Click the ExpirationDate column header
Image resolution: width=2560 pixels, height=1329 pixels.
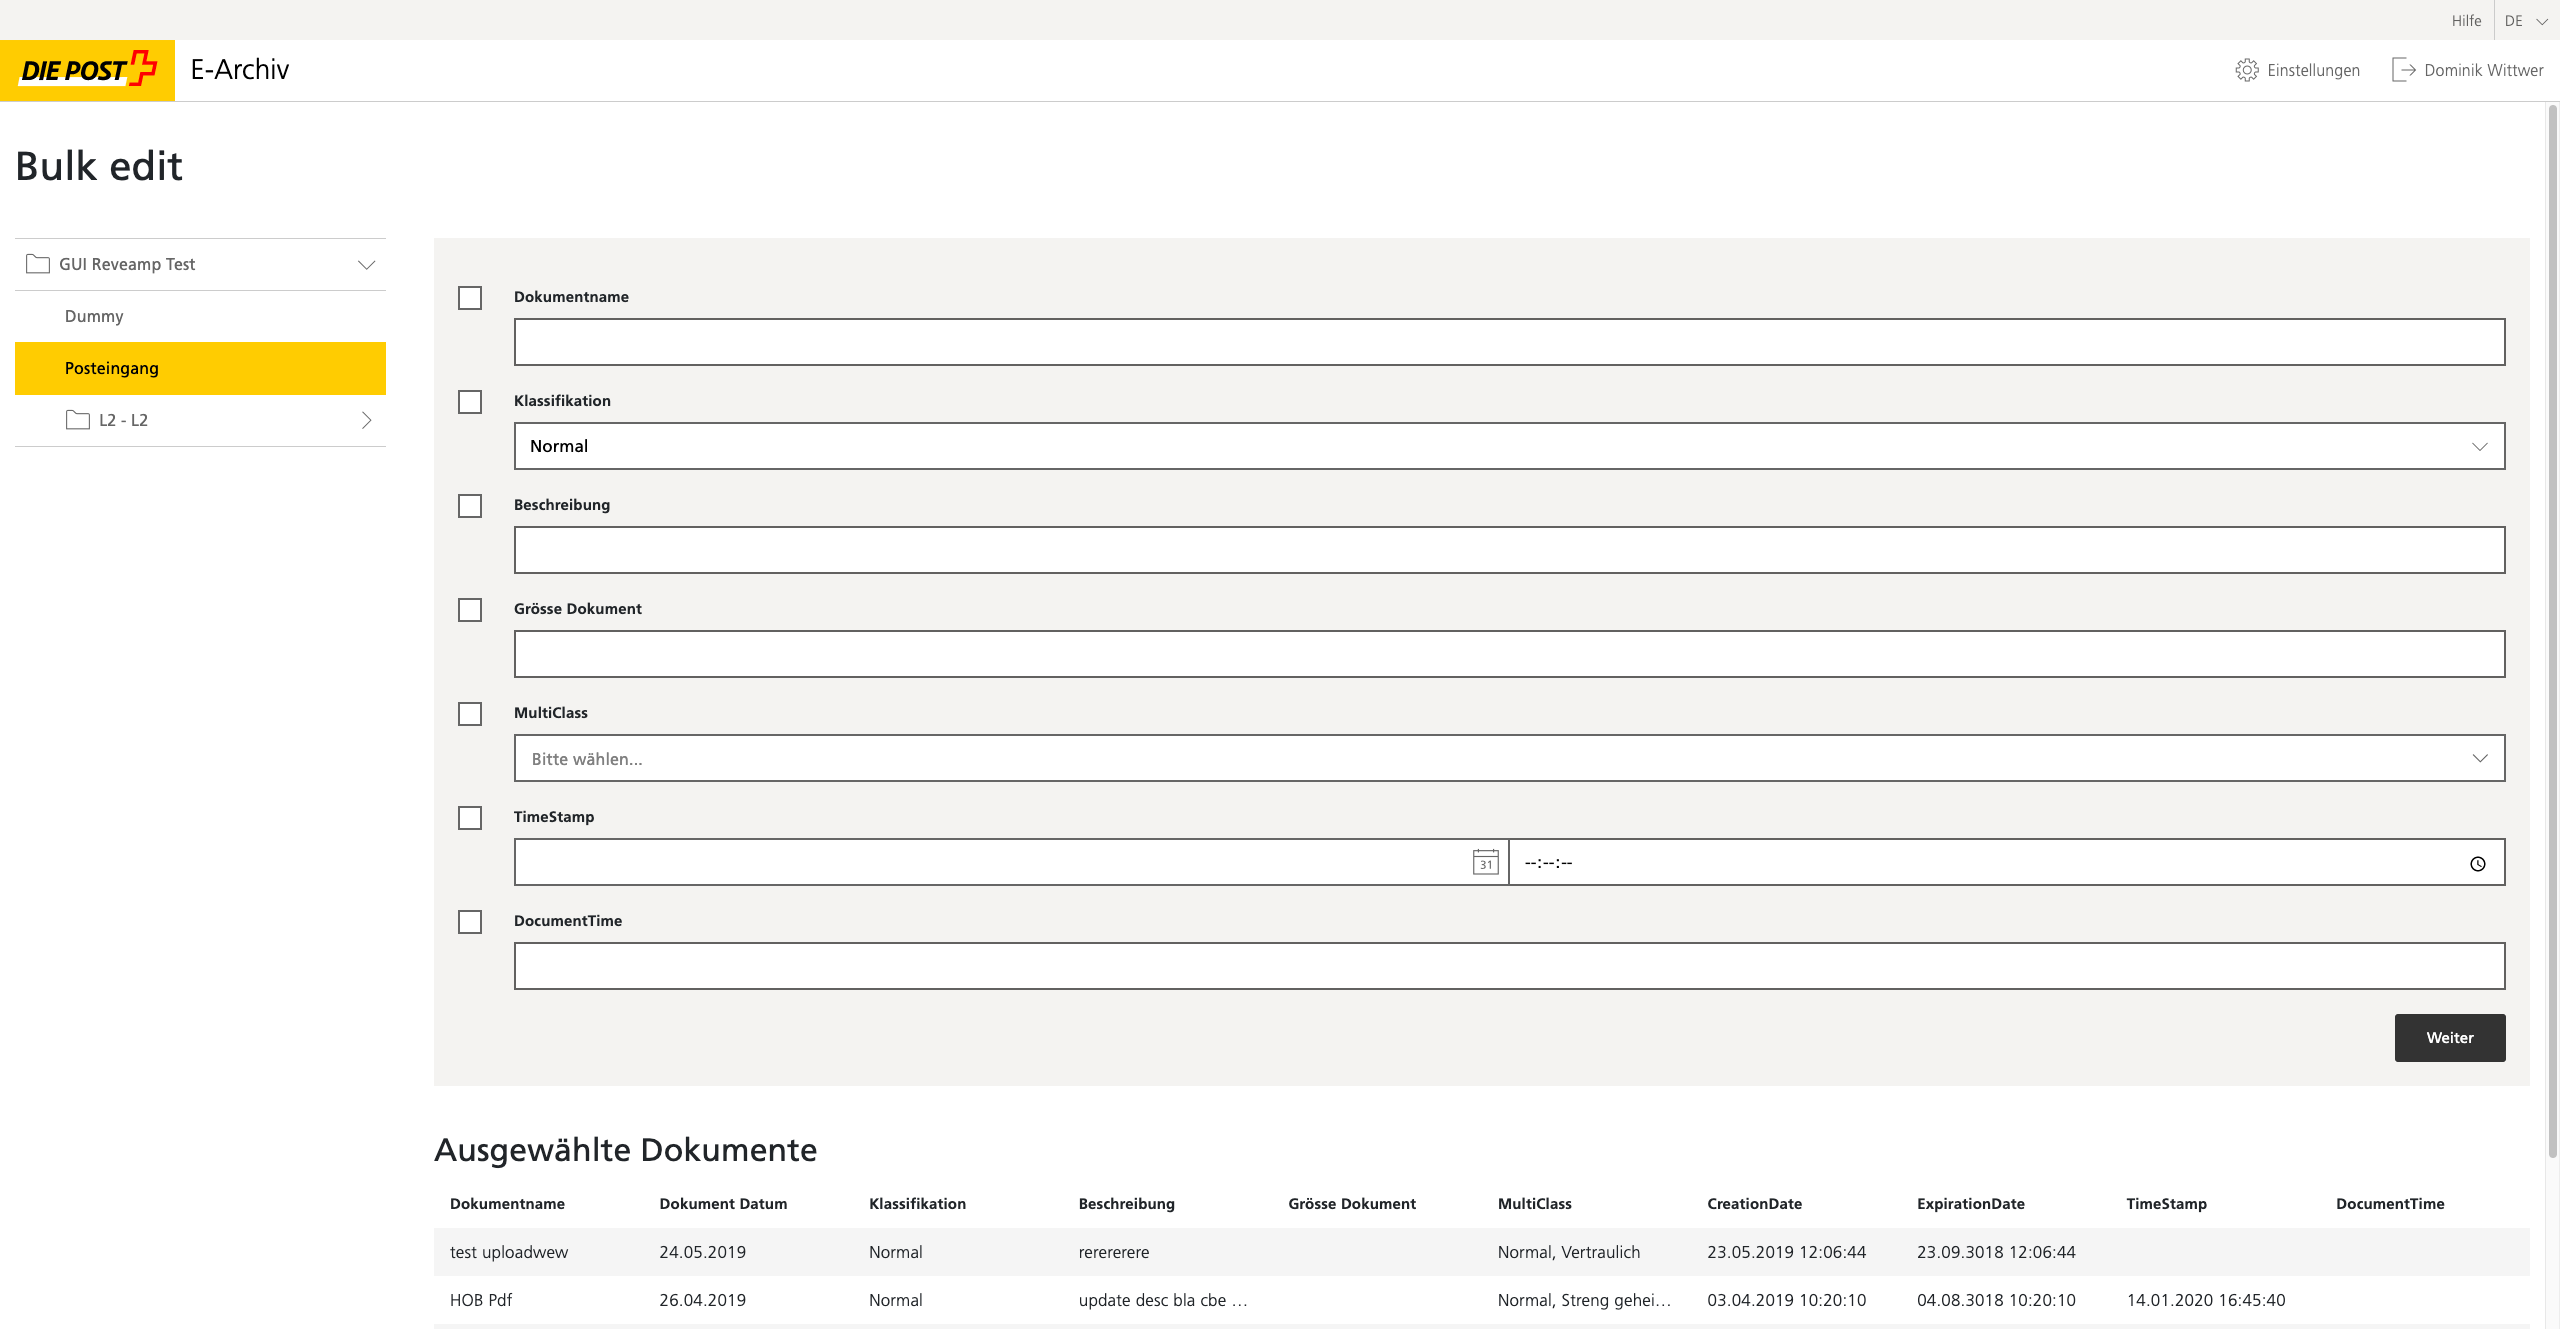pyautogui.click(x=1970, y=1204)
